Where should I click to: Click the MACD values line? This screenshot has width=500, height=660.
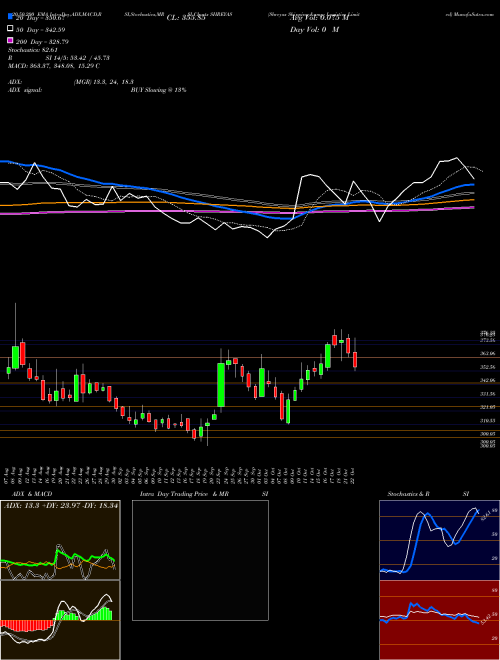(x=54, y=66)
